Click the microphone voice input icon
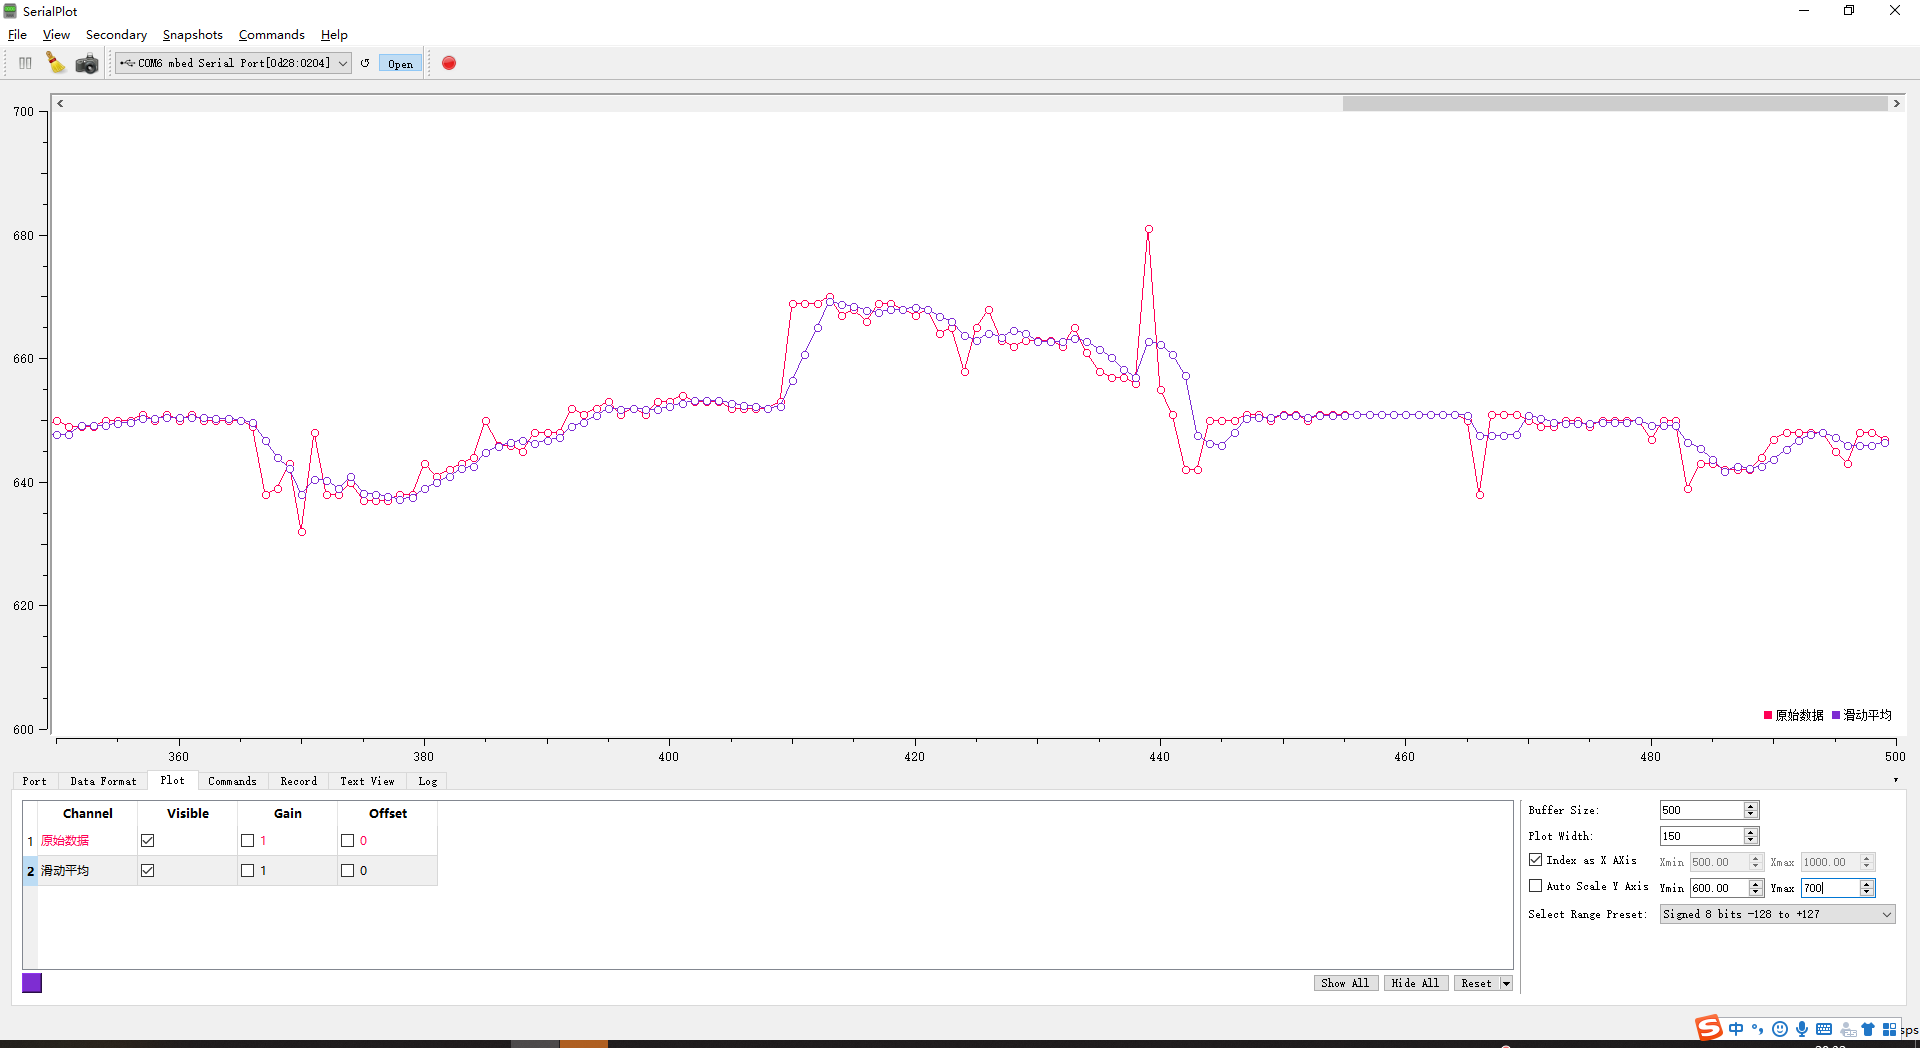The image size is (1920, 1048). point(1802,1029)
